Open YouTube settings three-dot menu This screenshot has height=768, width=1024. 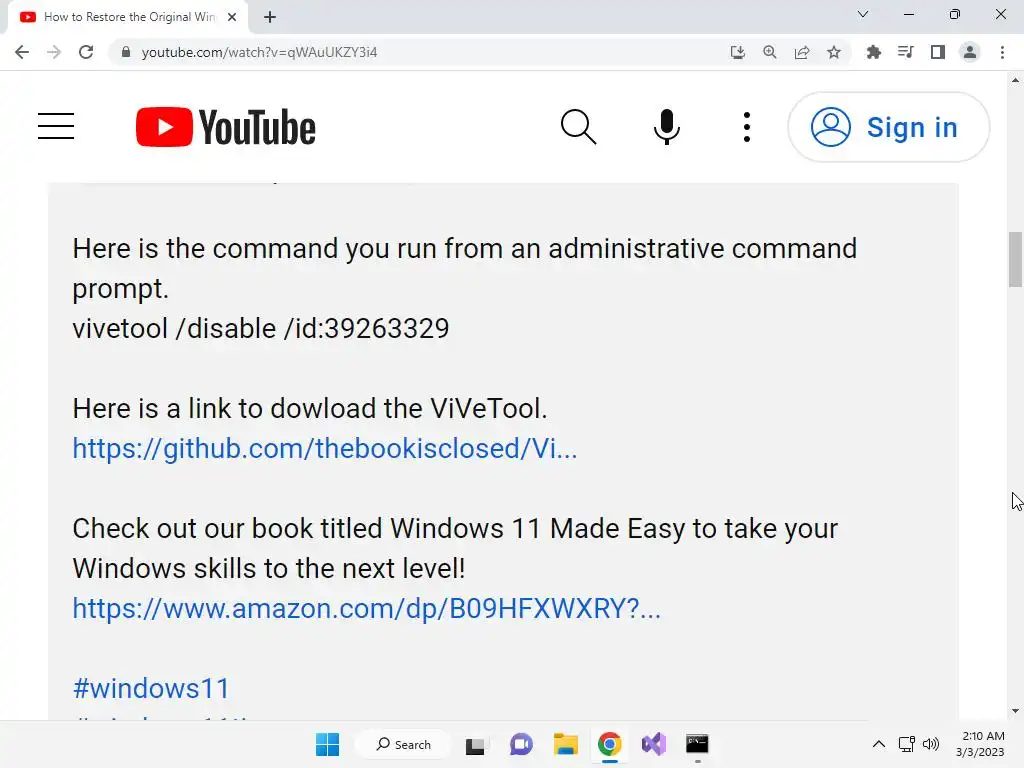point(746,127)
